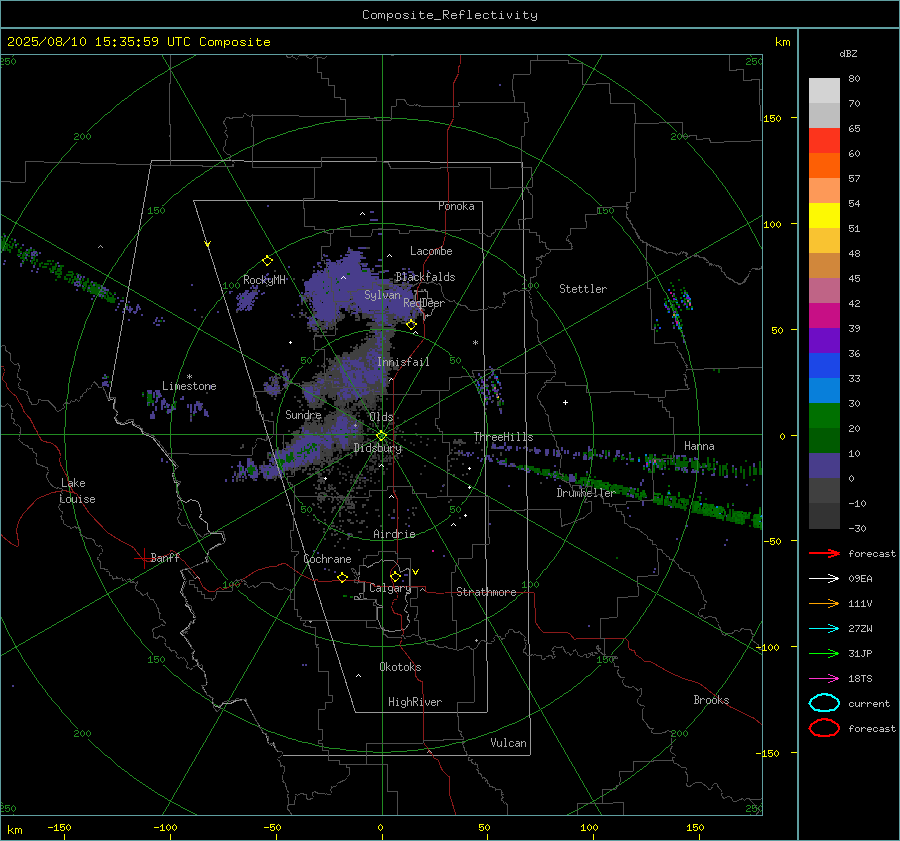900x841 pixels.
Task: Select the blue 36 dBZ color swatch
Action: (824, 366)
